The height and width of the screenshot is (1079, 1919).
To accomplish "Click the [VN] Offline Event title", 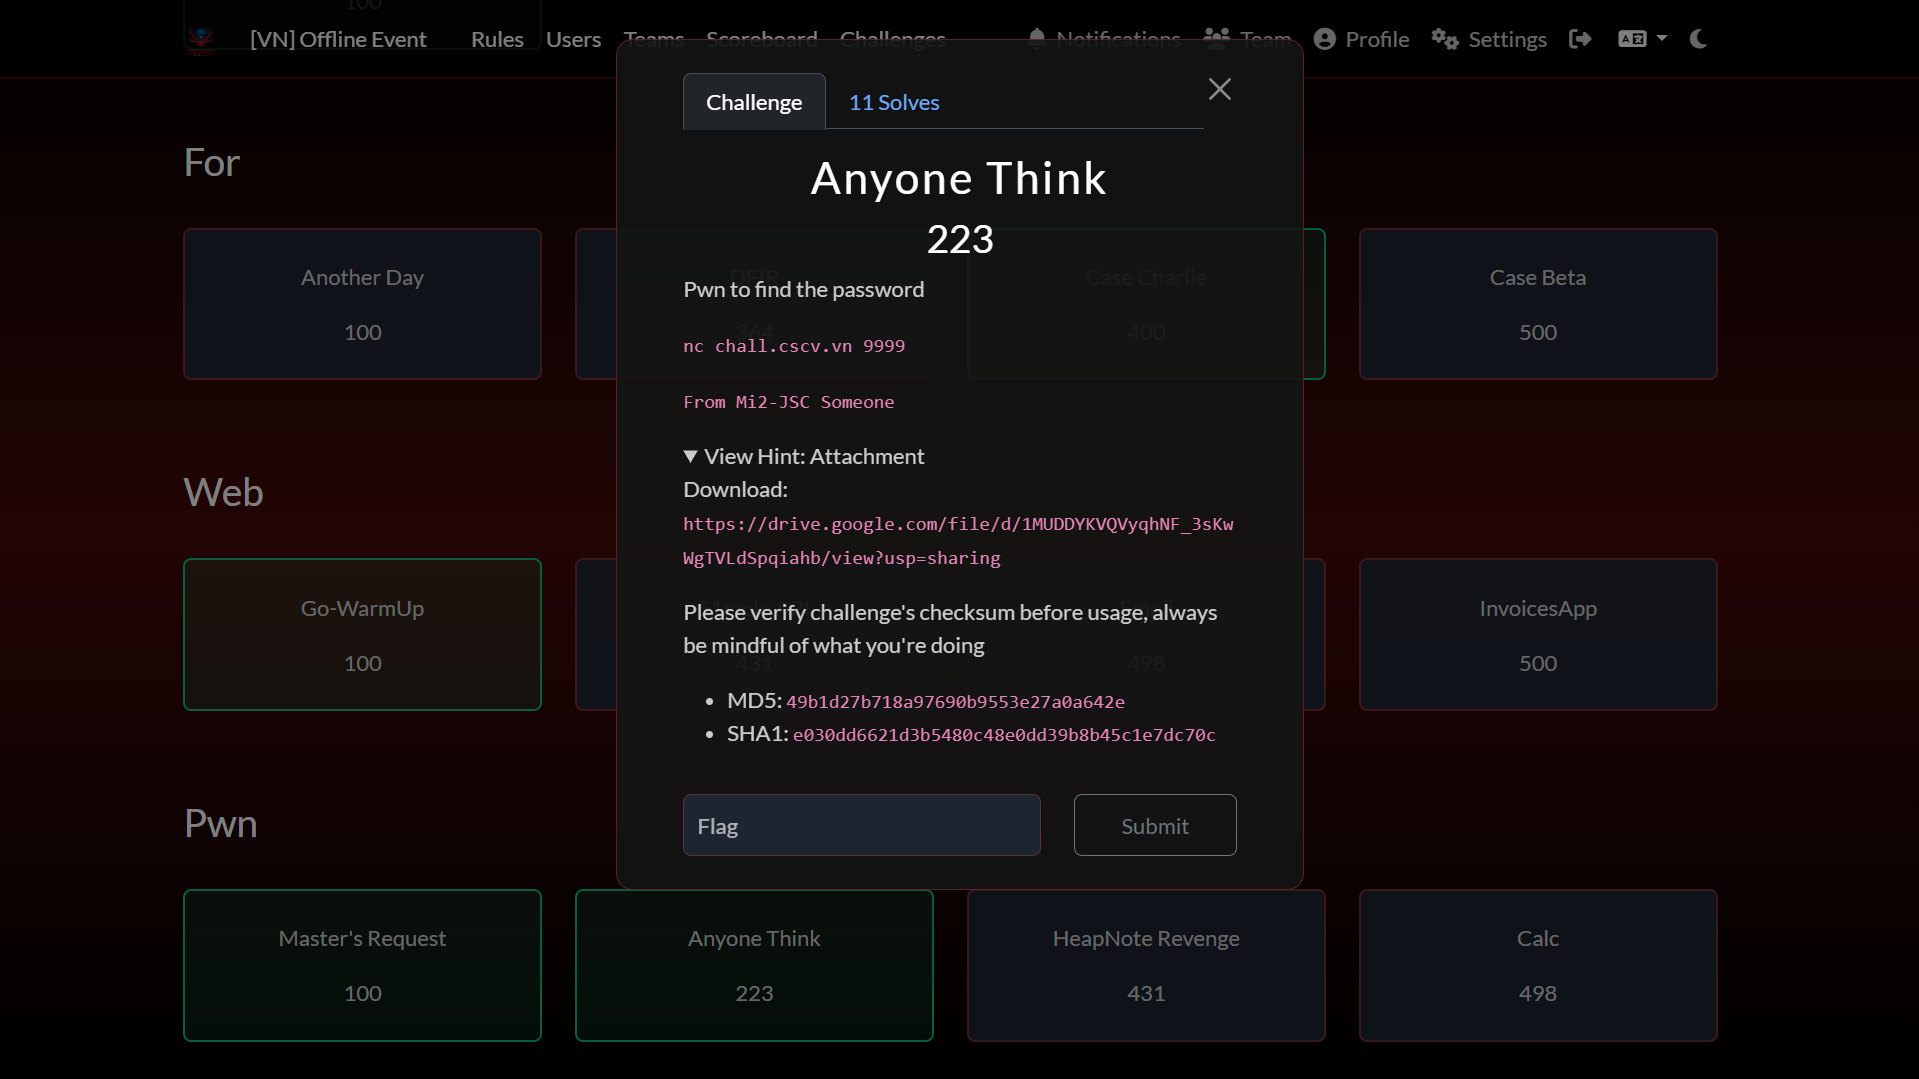I will tap(338, 39).
